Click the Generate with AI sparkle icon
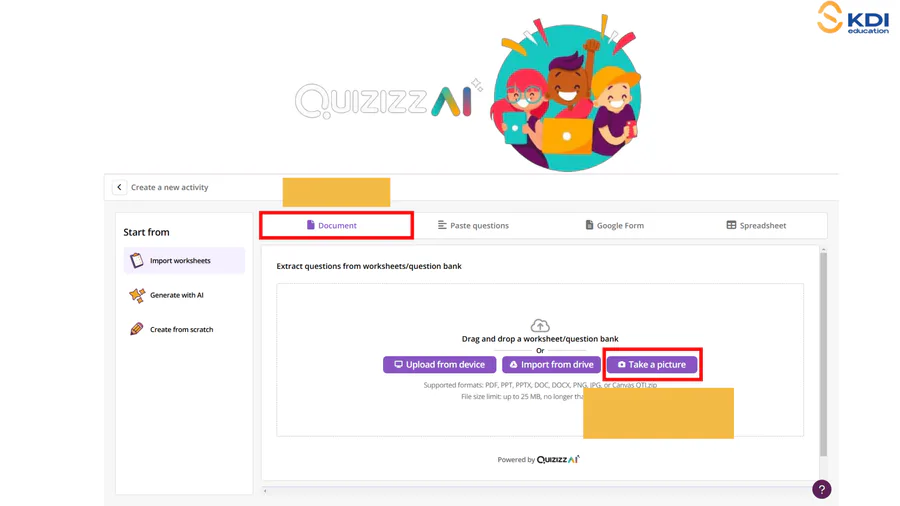Screen dimensions: 900x506 click(x=137, y=295)
